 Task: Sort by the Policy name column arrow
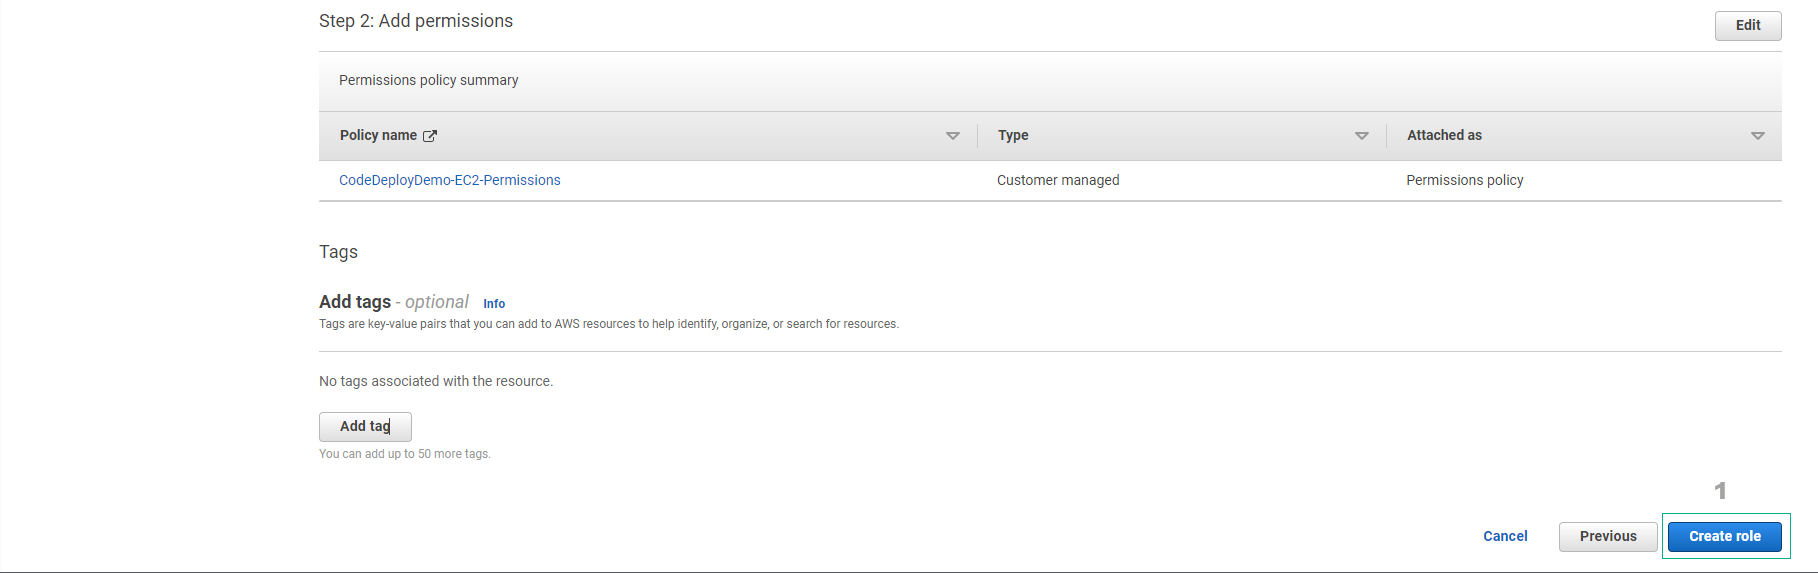tap(952, 136)
